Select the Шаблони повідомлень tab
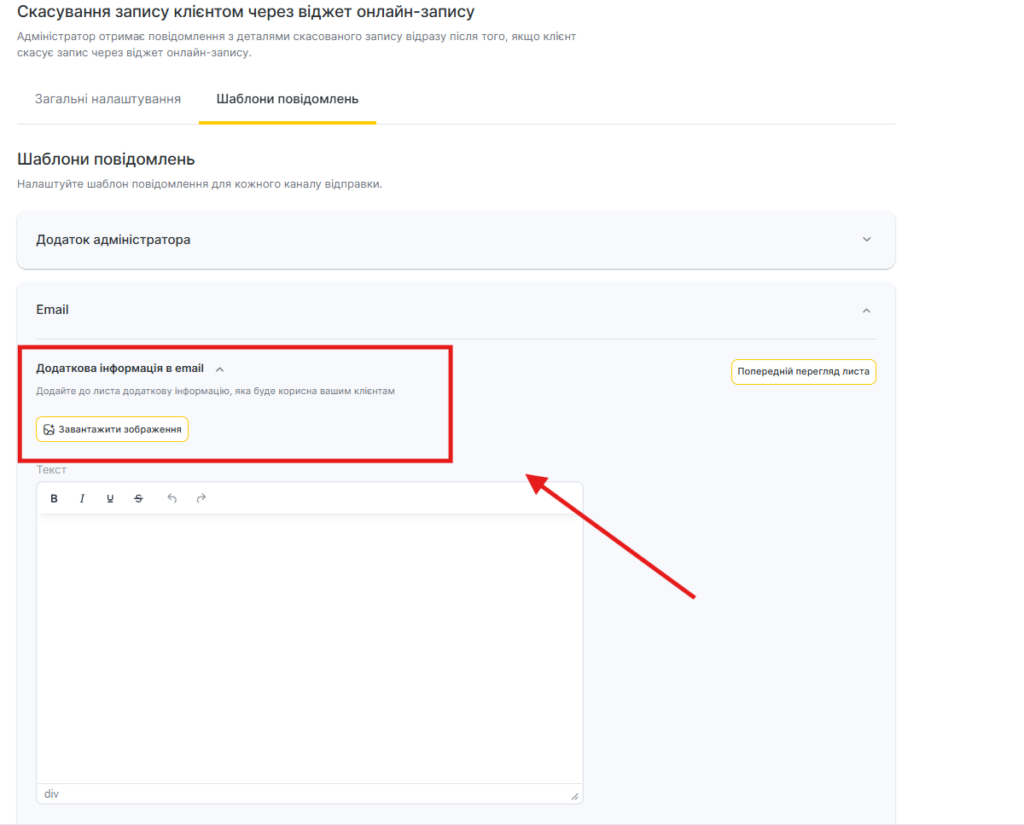1024x825 pixels. [x=287, y=99]
